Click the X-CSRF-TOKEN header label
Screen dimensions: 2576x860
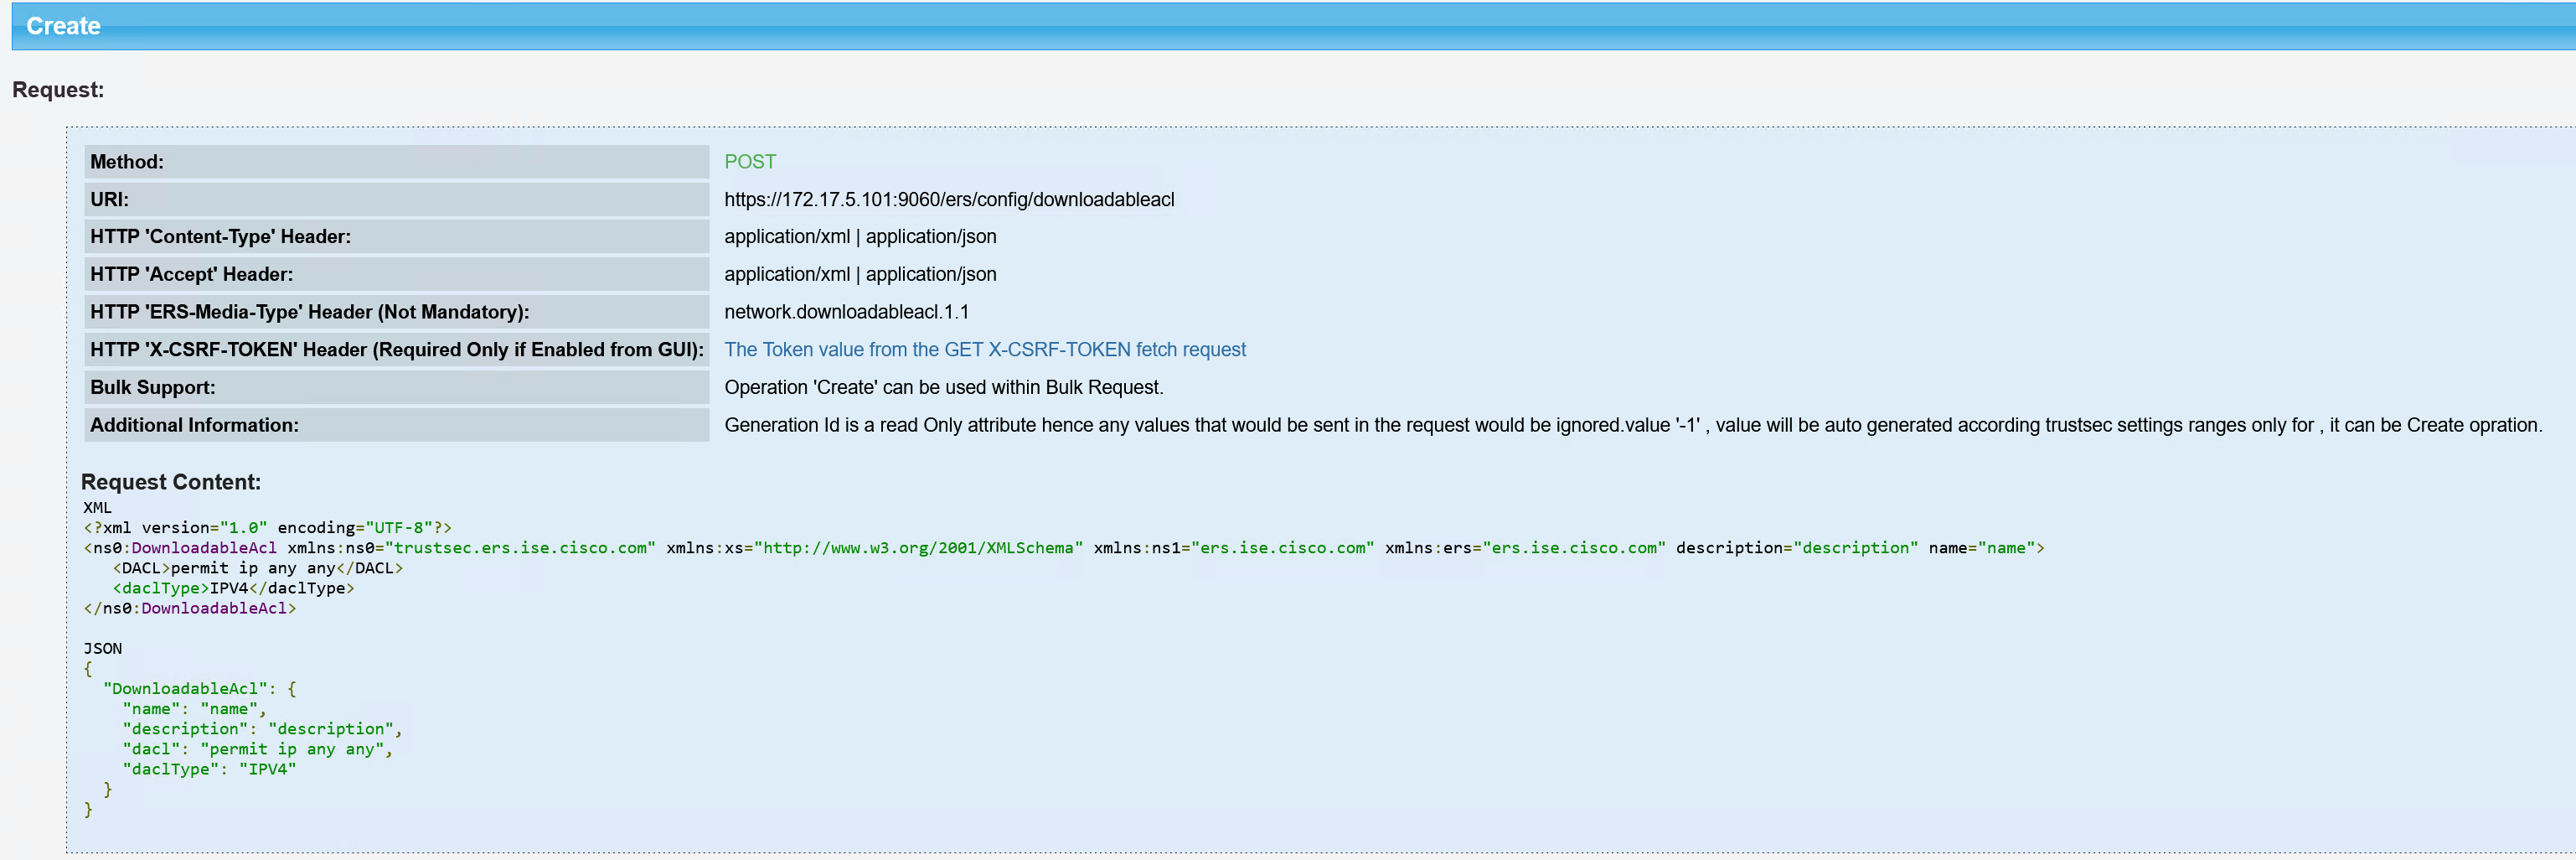pos(396,350)
